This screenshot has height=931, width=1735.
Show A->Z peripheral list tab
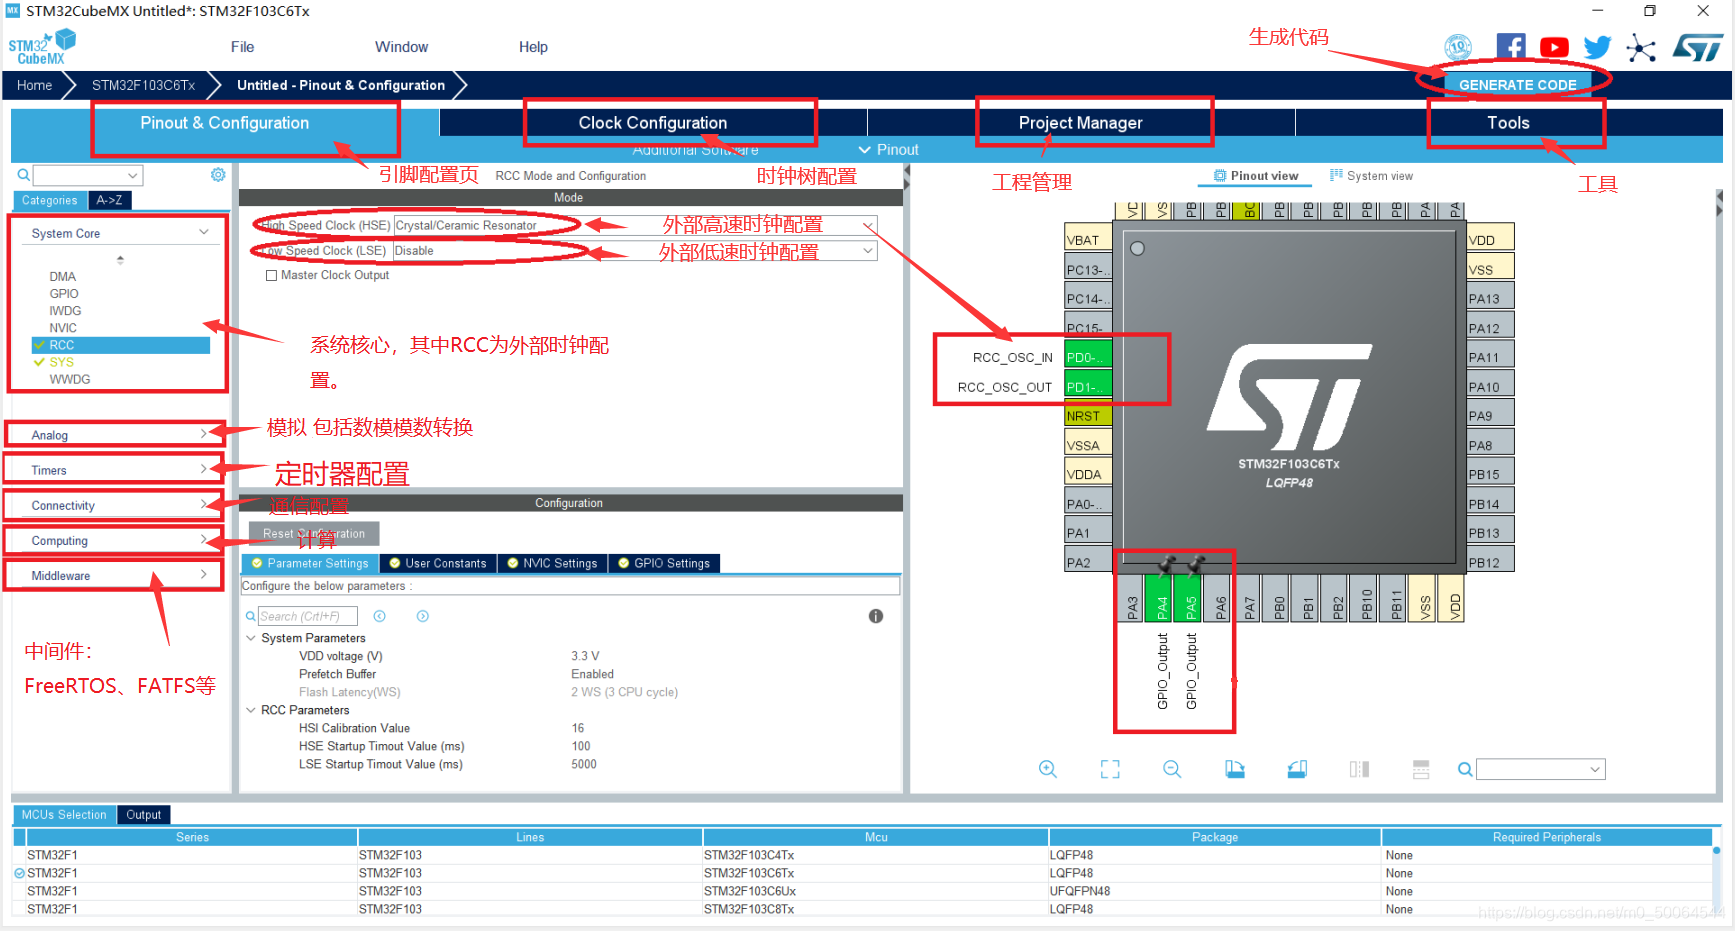(109, 200)
